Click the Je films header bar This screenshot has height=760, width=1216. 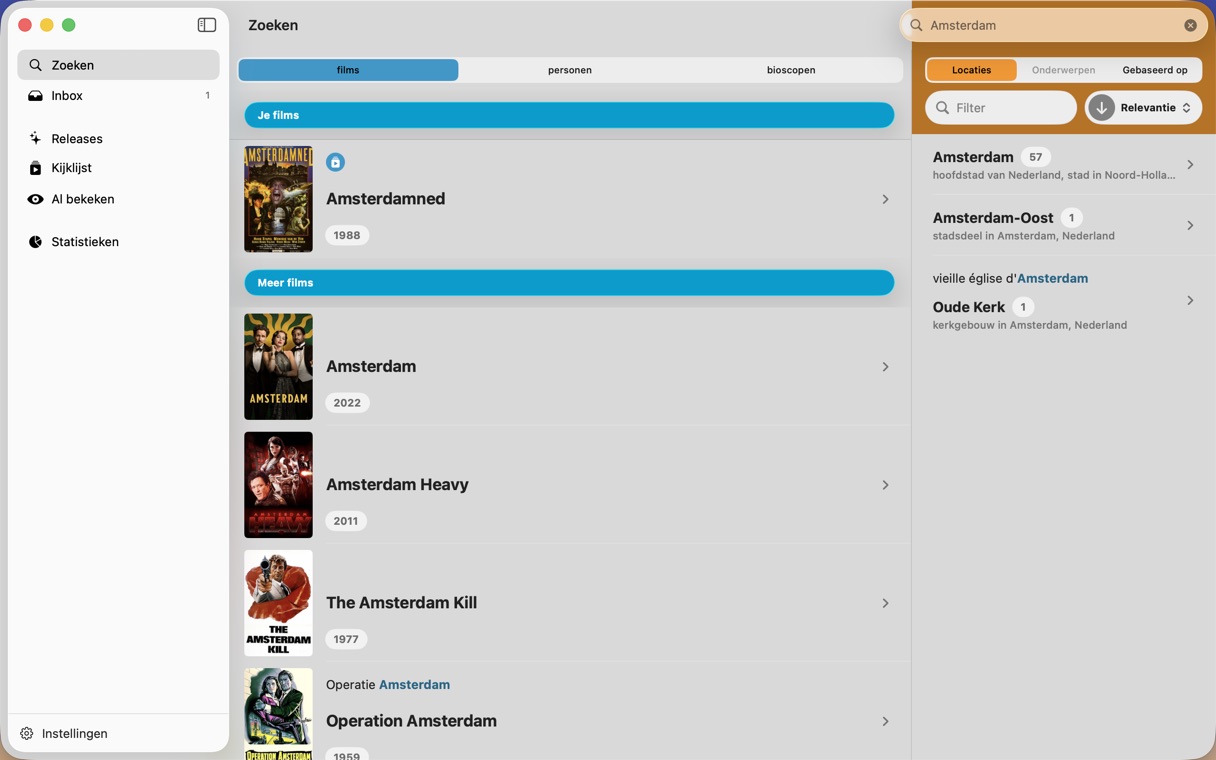tap(569, 115)
